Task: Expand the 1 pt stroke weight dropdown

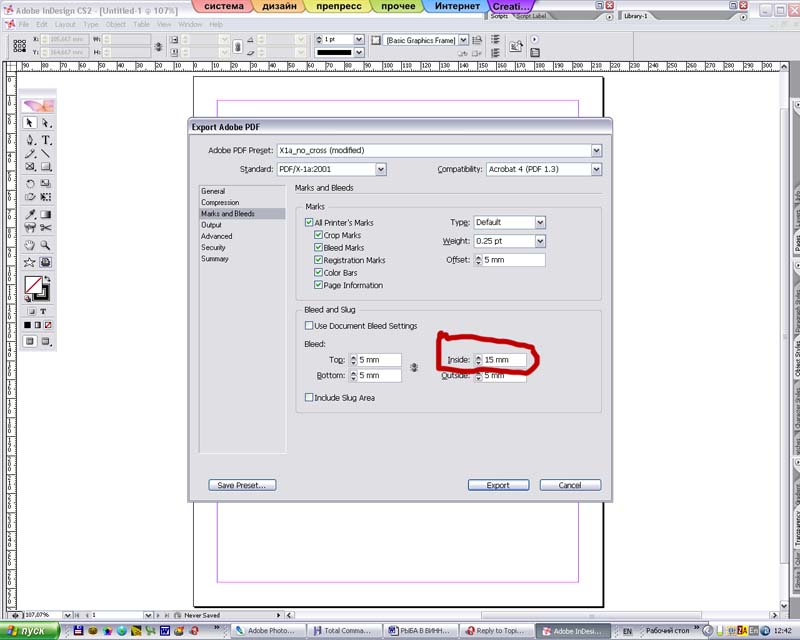Action: click(x=359, y=39)
